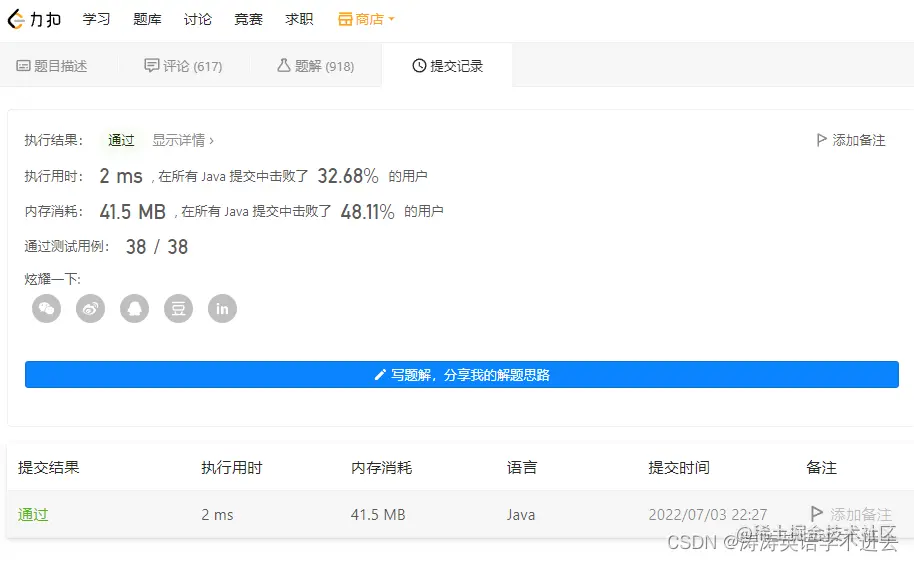Click the comment icon on 评论 tab
914x561 pixels.
[152, 65]
